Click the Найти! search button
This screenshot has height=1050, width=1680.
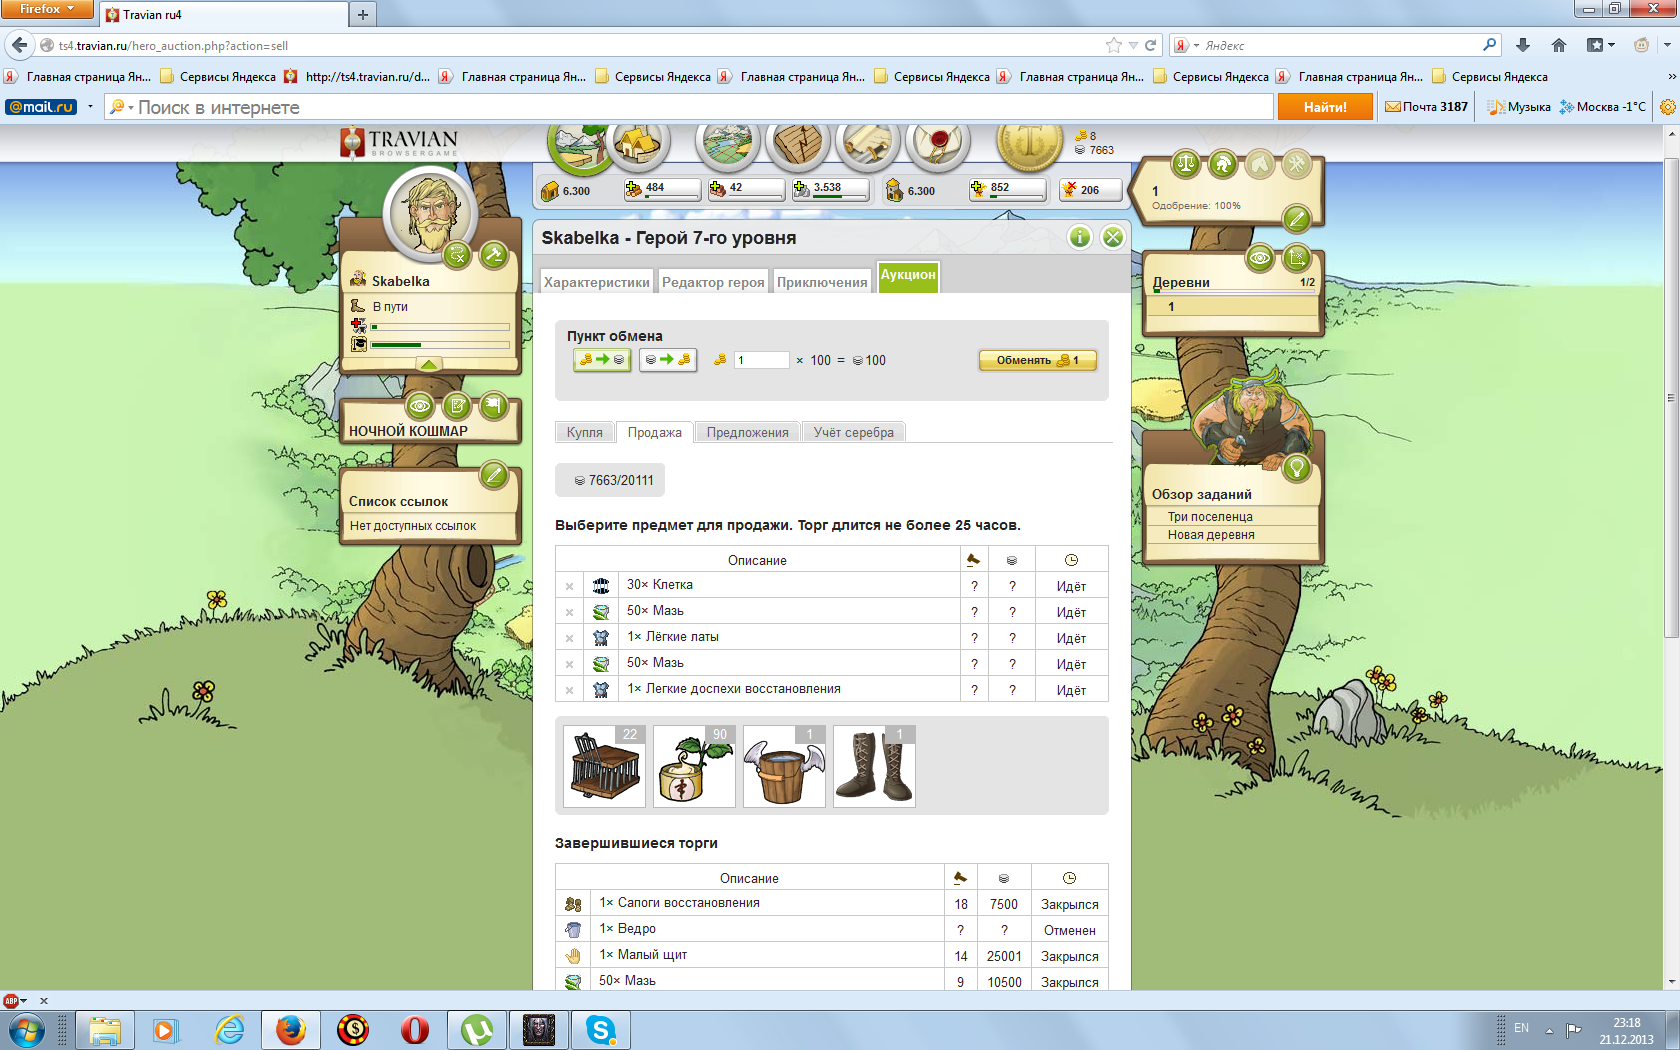(1325, 107)
